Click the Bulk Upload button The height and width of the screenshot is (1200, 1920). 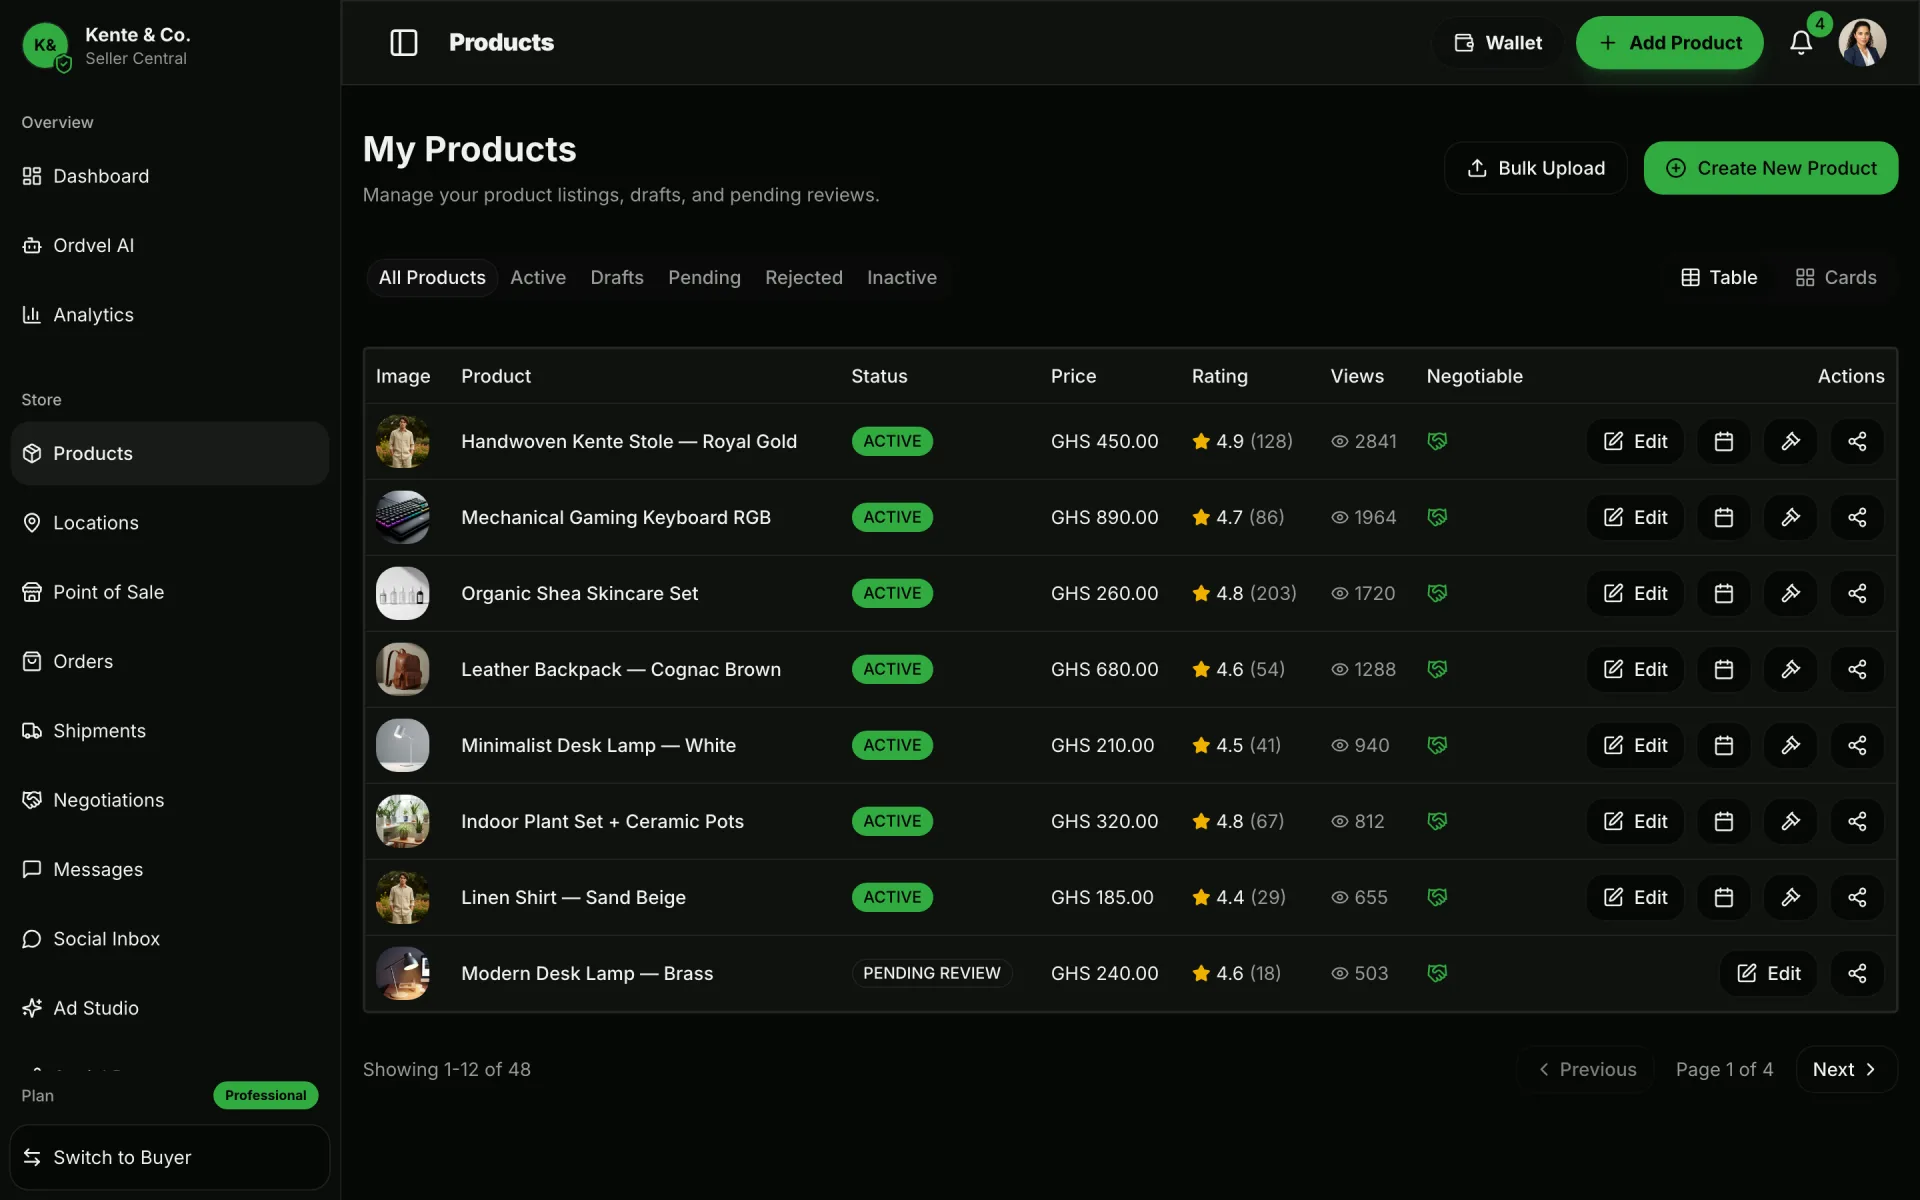pyautogui.click(x=1535, y=168)
